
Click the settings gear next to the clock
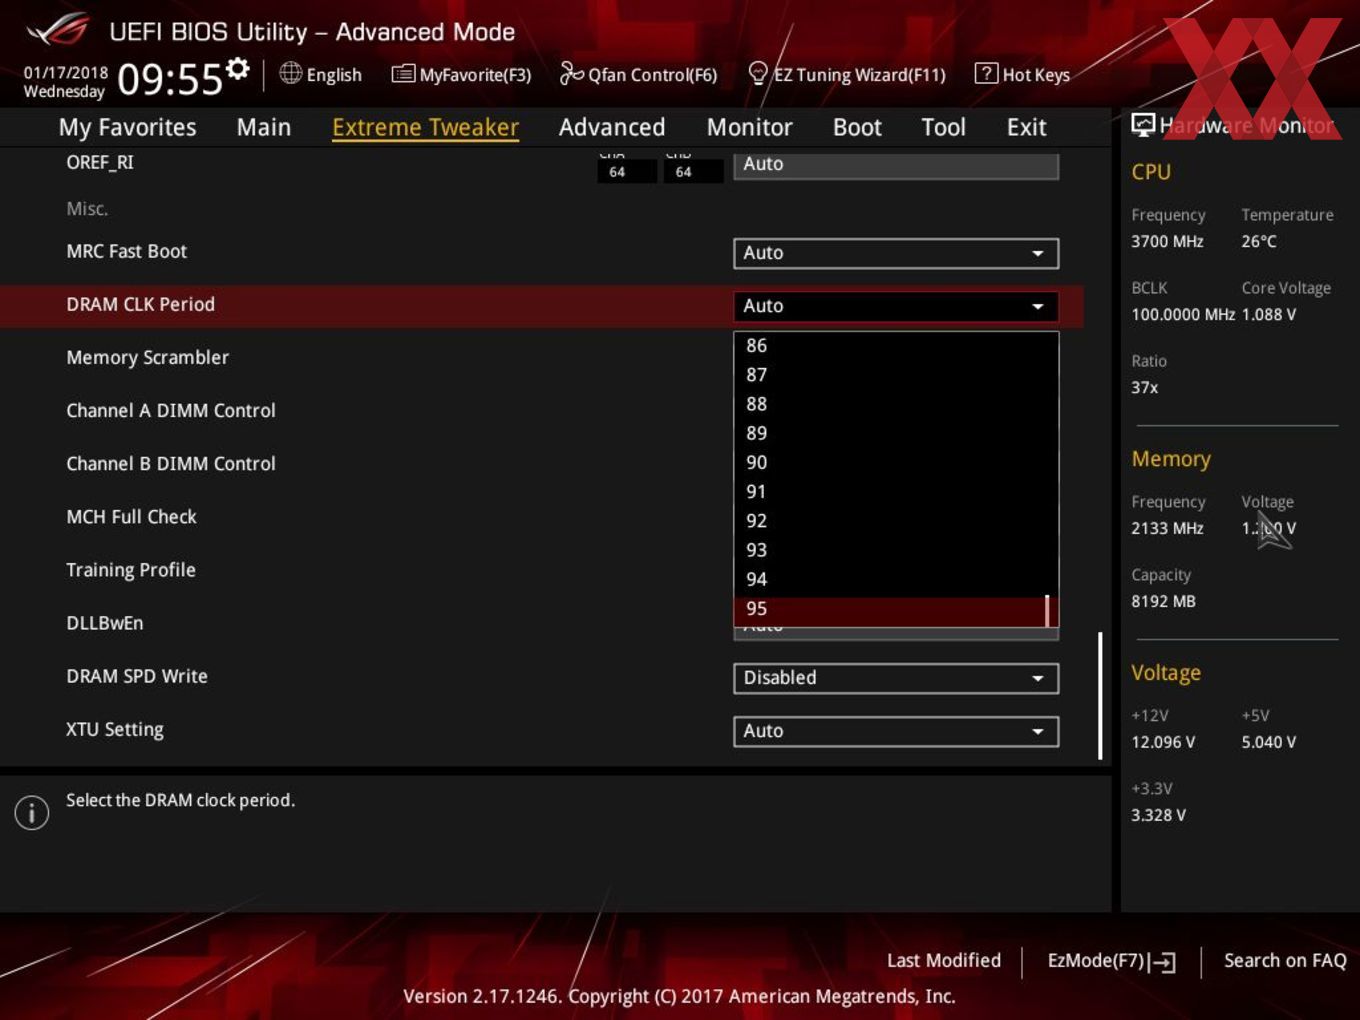[238, 69]
